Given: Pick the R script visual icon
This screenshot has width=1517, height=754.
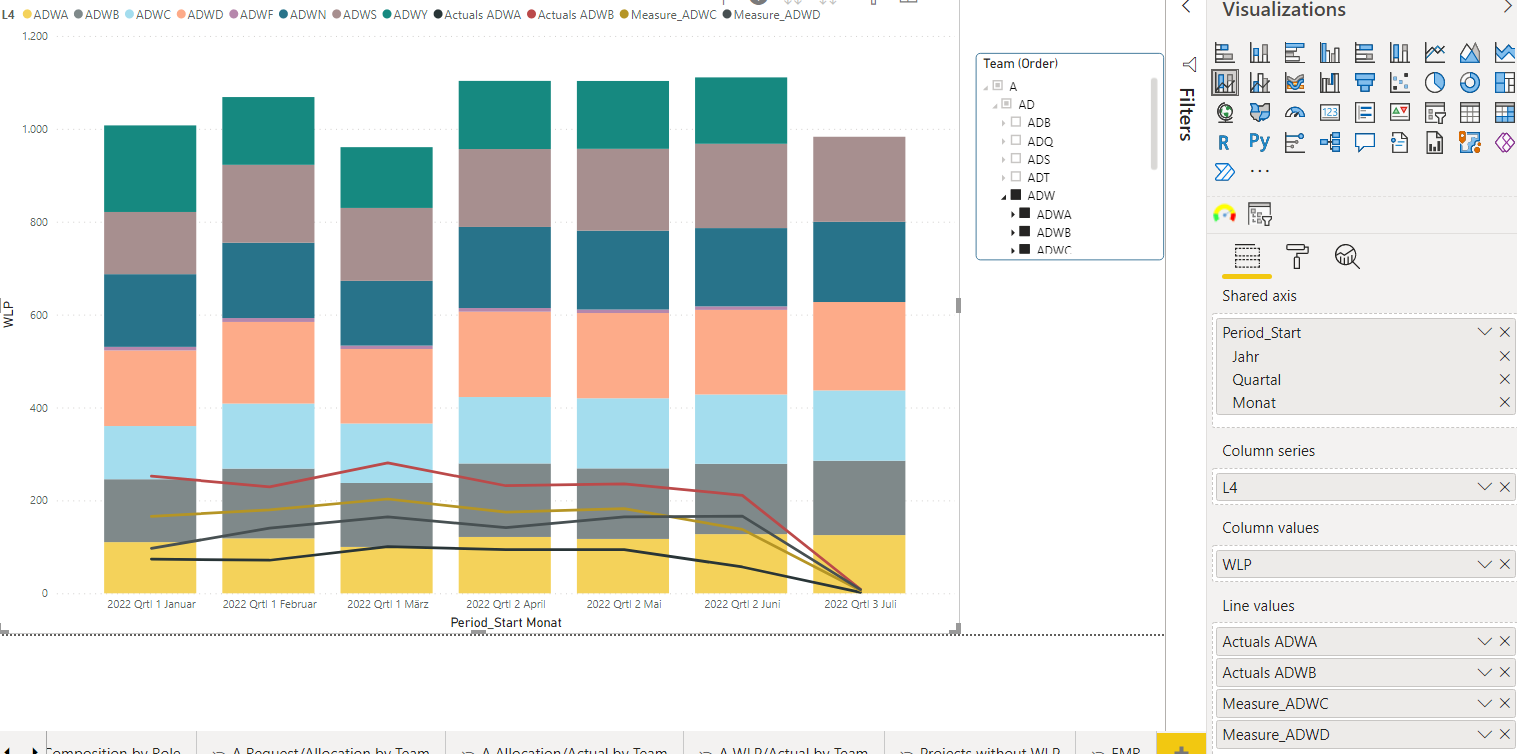Looking at the screenshot, I should coord(1224,142).
